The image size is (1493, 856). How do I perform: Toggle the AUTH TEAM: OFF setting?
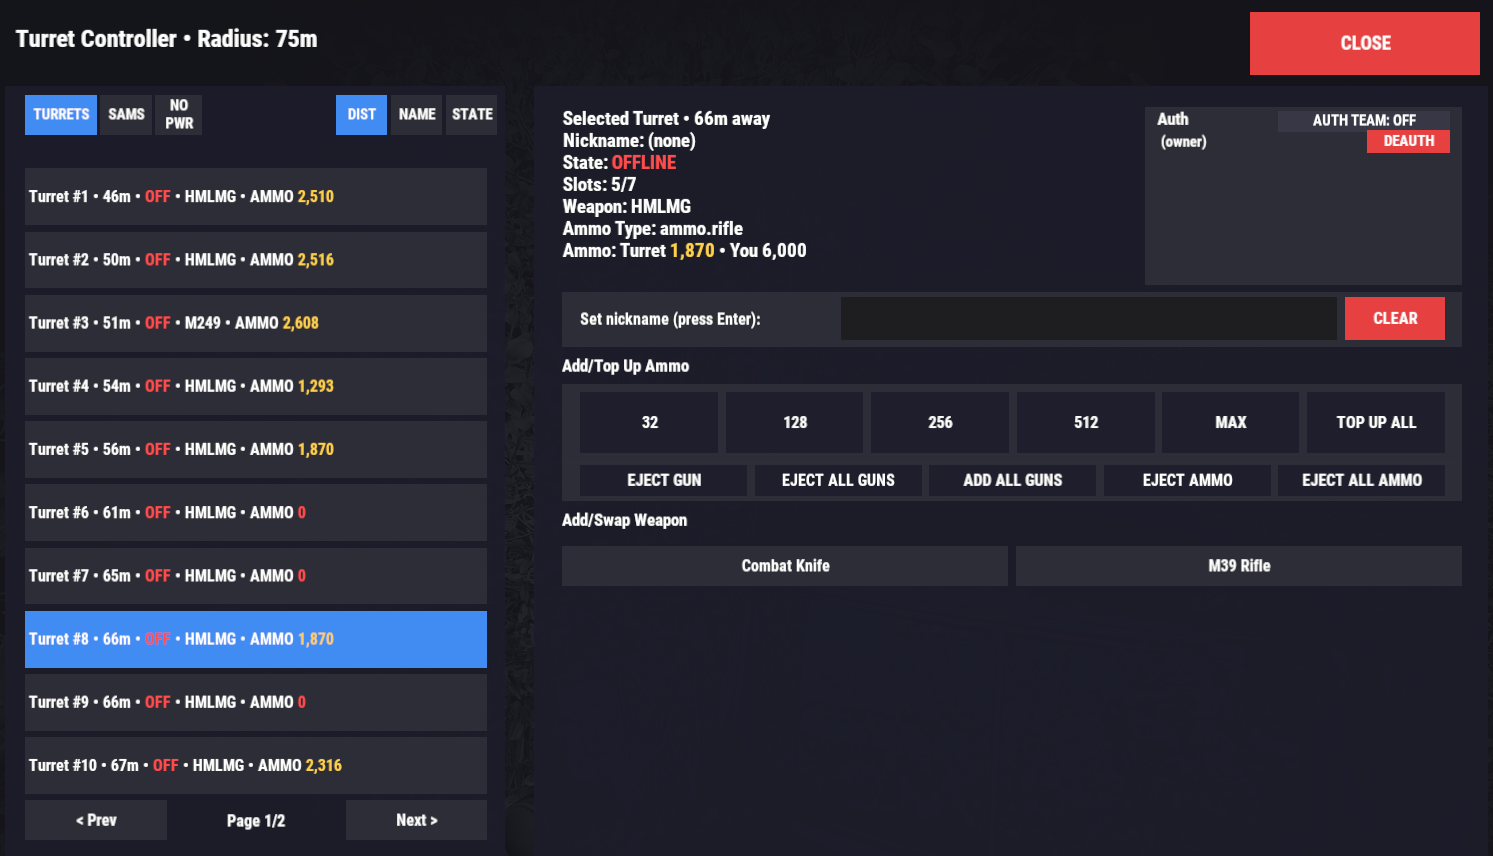click(1363, 120)
